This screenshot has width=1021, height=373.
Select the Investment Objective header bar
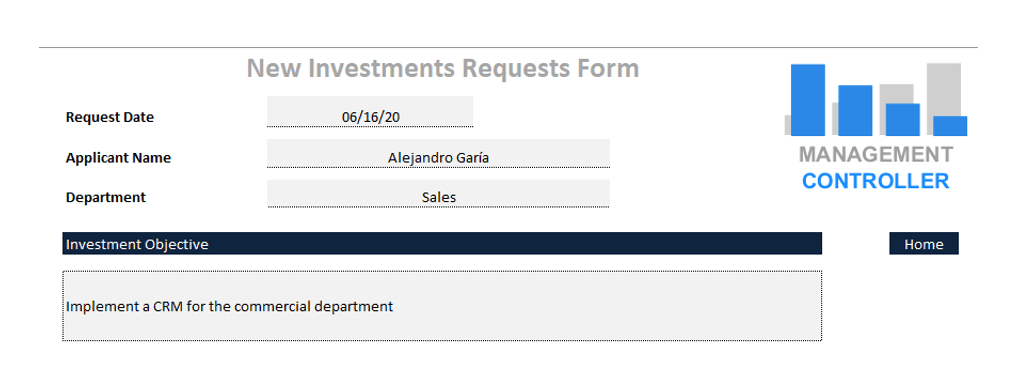click(442, 243)
